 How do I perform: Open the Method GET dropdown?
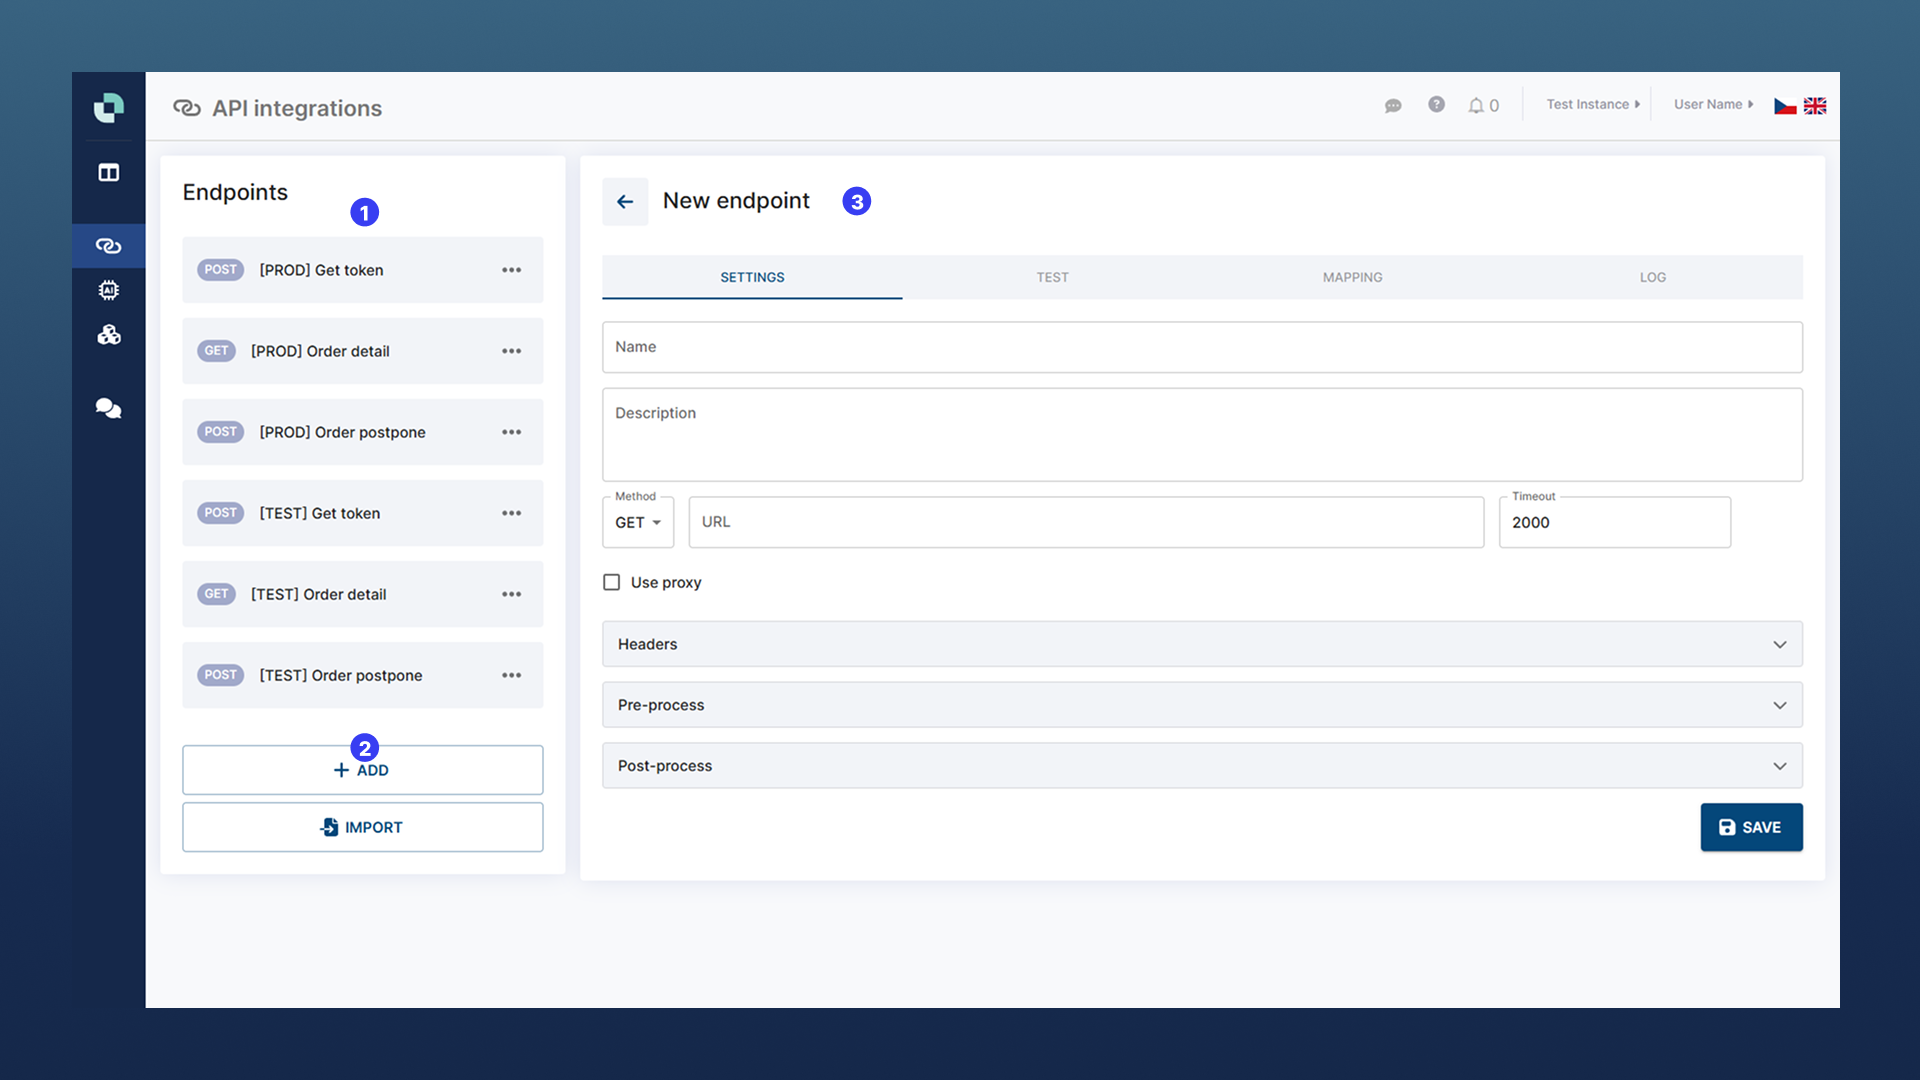638,522
